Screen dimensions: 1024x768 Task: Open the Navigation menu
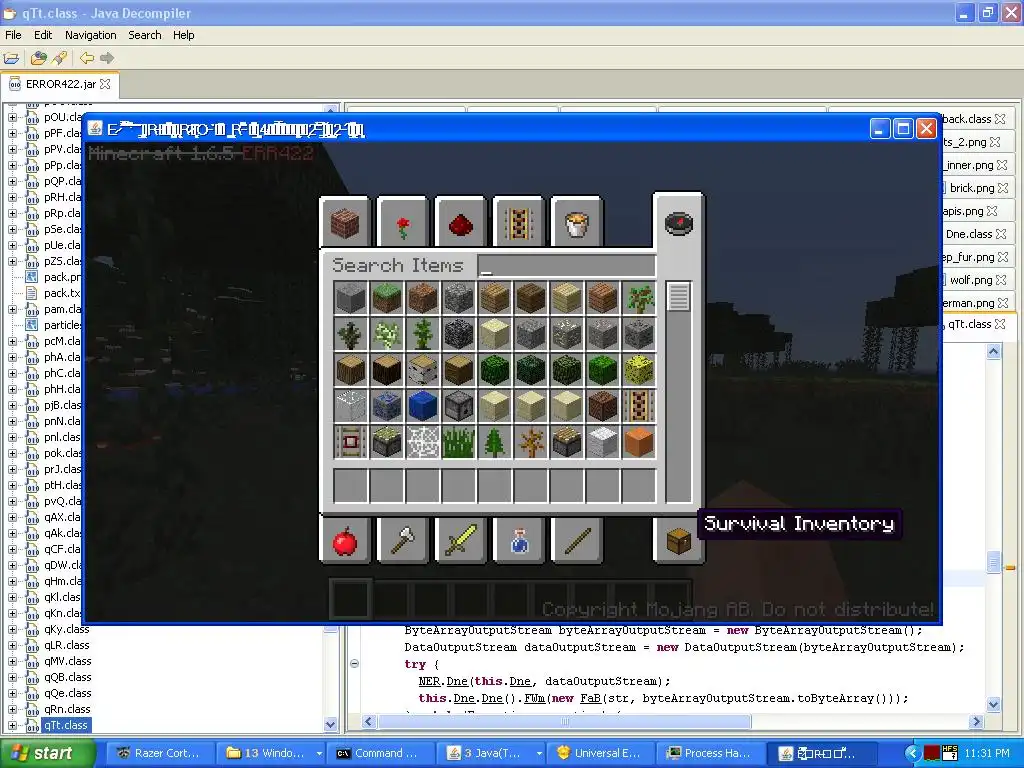(91, 35)
